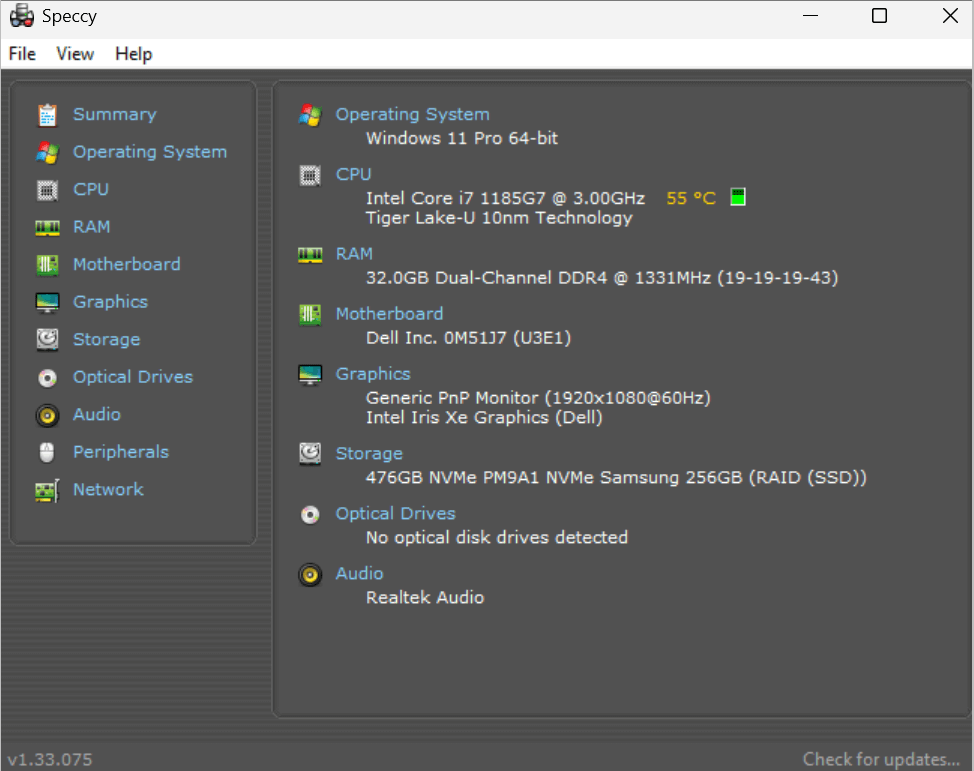Click the Storage heading in main panel

point(369,454)
